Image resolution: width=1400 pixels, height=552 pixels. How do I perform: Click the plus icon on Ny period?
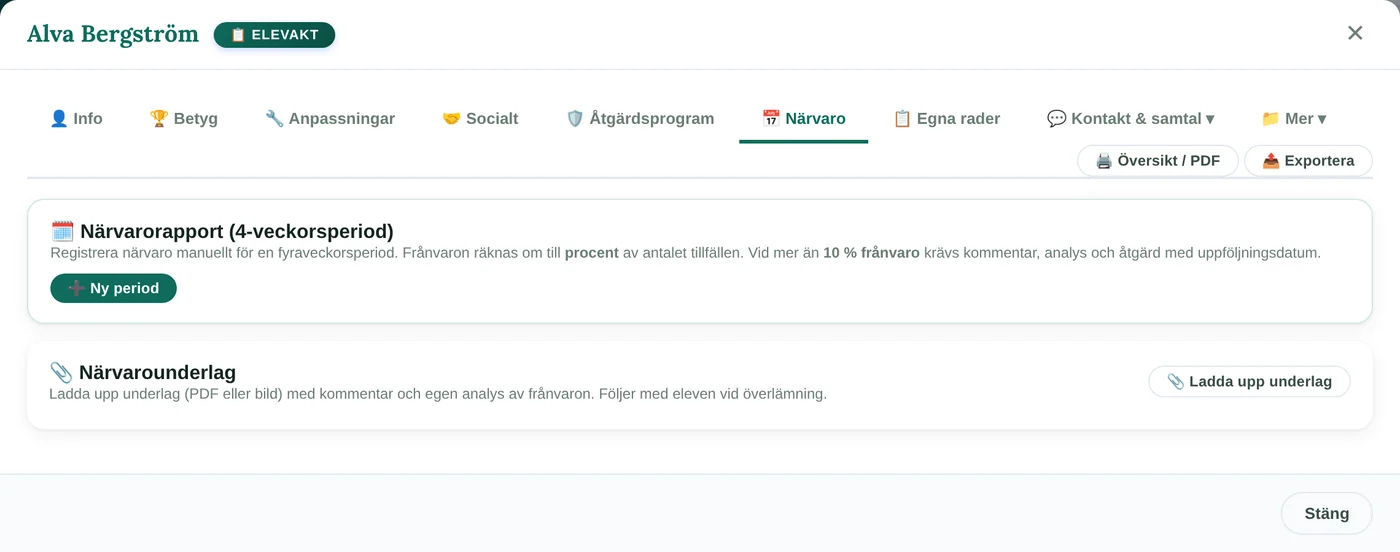tap(77, 288)
